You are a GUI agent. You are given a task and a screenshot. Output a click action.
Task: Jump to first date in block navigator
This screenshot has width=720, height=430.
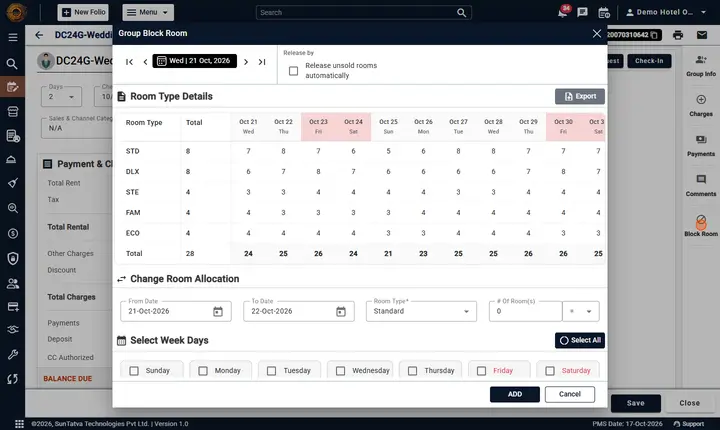click(x=129, y=62)
